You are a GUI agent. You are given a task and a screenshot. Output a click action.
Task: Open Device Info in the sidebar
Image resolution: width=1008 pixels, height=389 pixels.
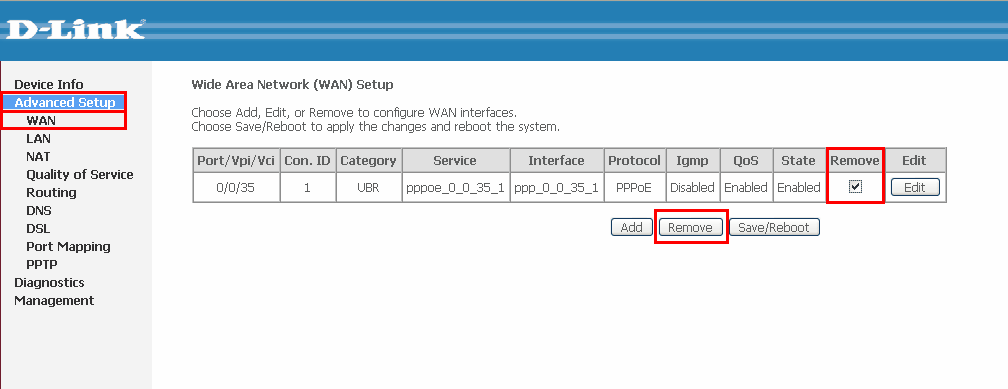pyautogui.click(x=49, y=84)
